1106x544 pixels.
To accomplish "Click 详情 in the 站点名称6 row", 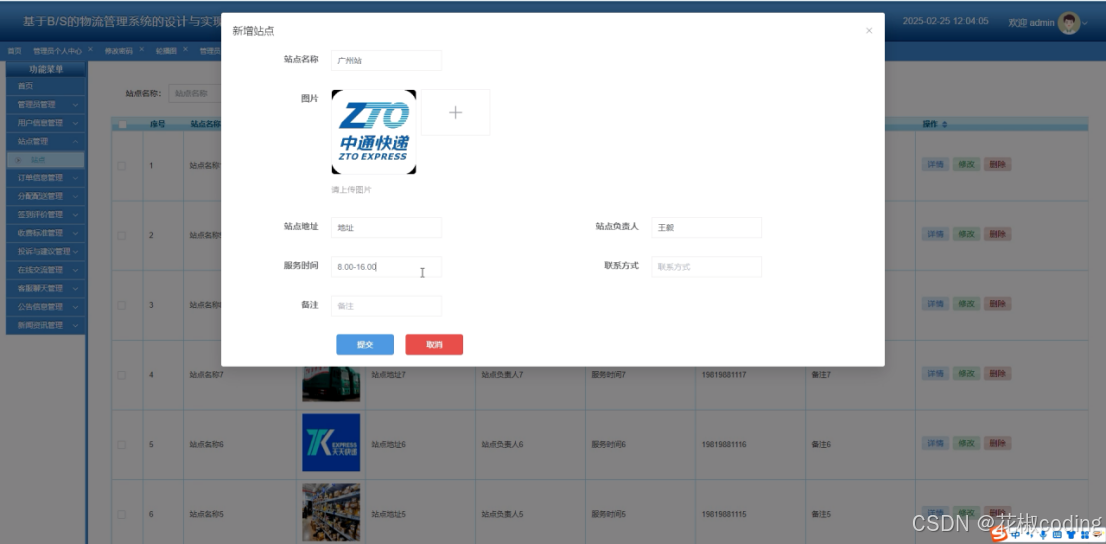I will (x=935, y=443).
